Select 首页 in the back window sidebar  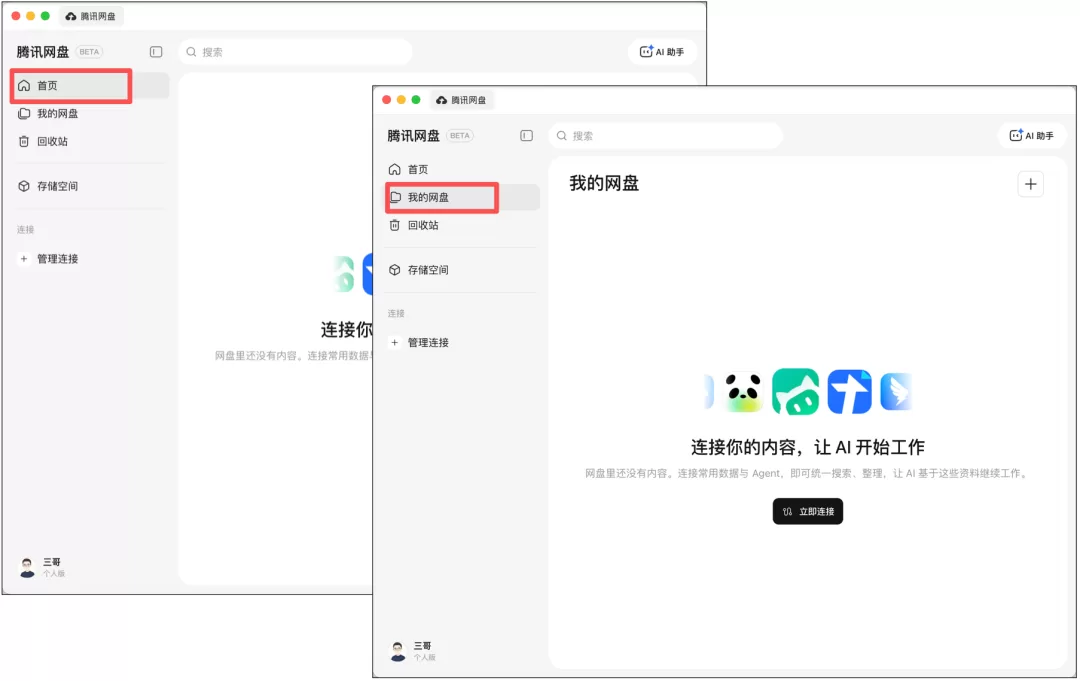click(x=90, y=85)
